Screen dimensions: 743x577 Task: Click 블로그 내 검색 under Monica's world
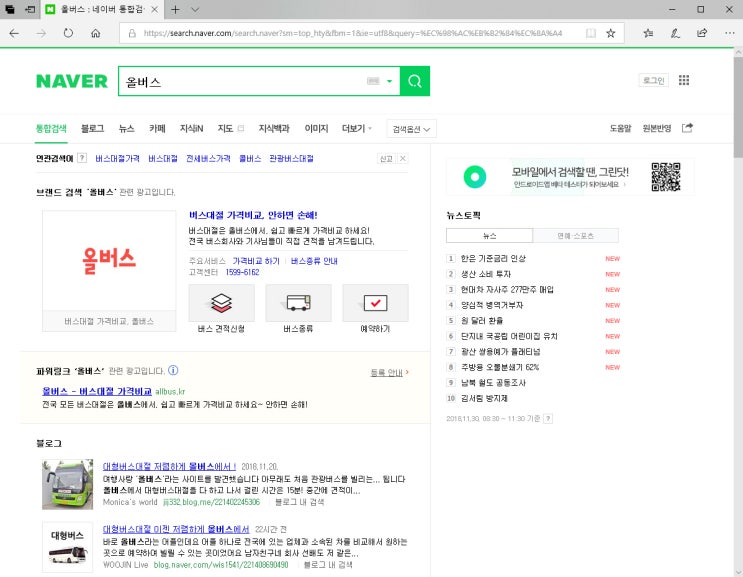[299, 502]
